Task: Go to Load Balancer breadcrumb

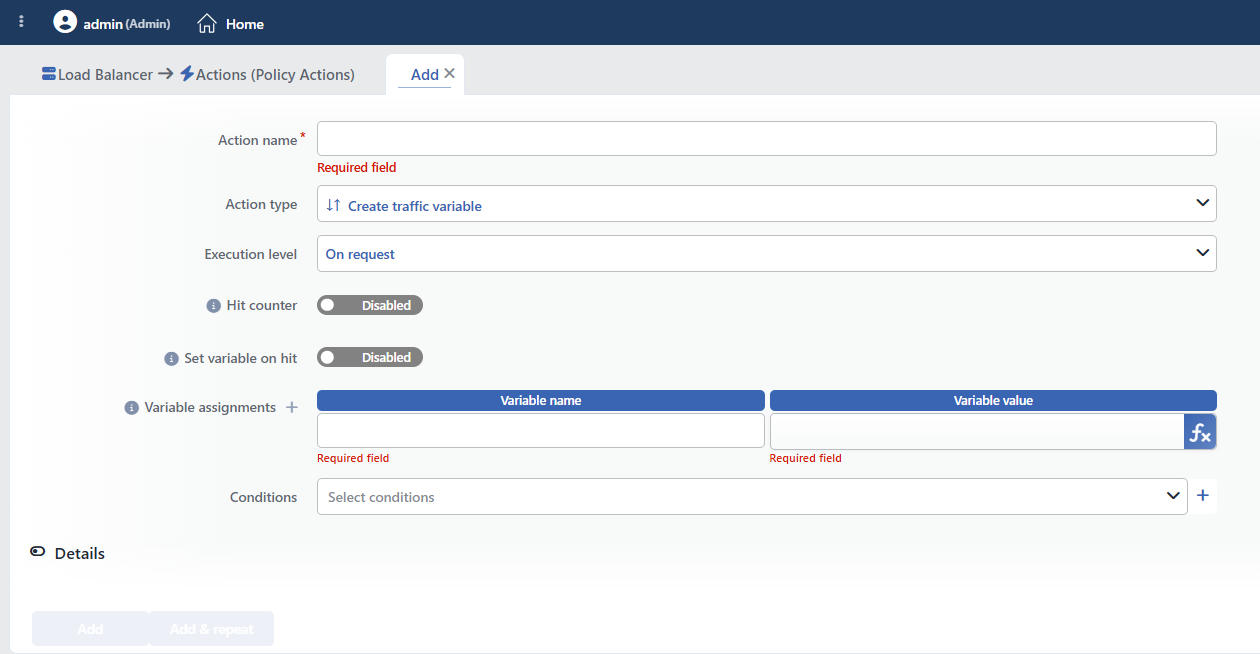Action: [105, 74]
